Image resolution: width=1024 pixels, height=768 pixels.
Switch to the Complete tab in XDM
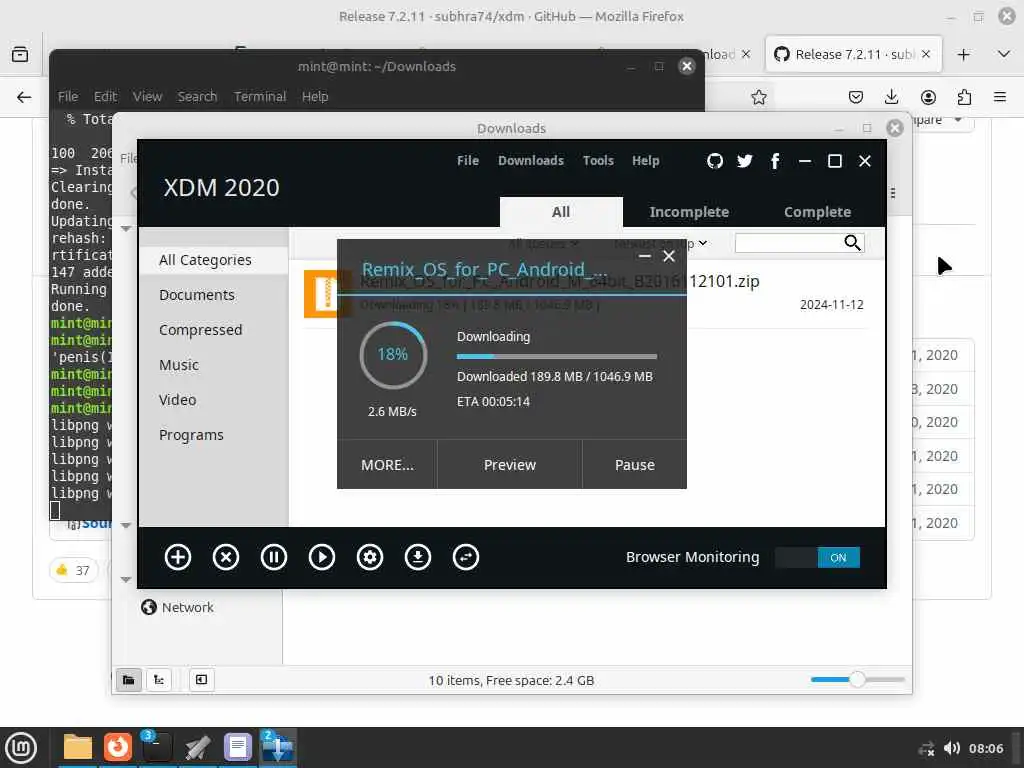pyautogui.click(x=818, y=212)
